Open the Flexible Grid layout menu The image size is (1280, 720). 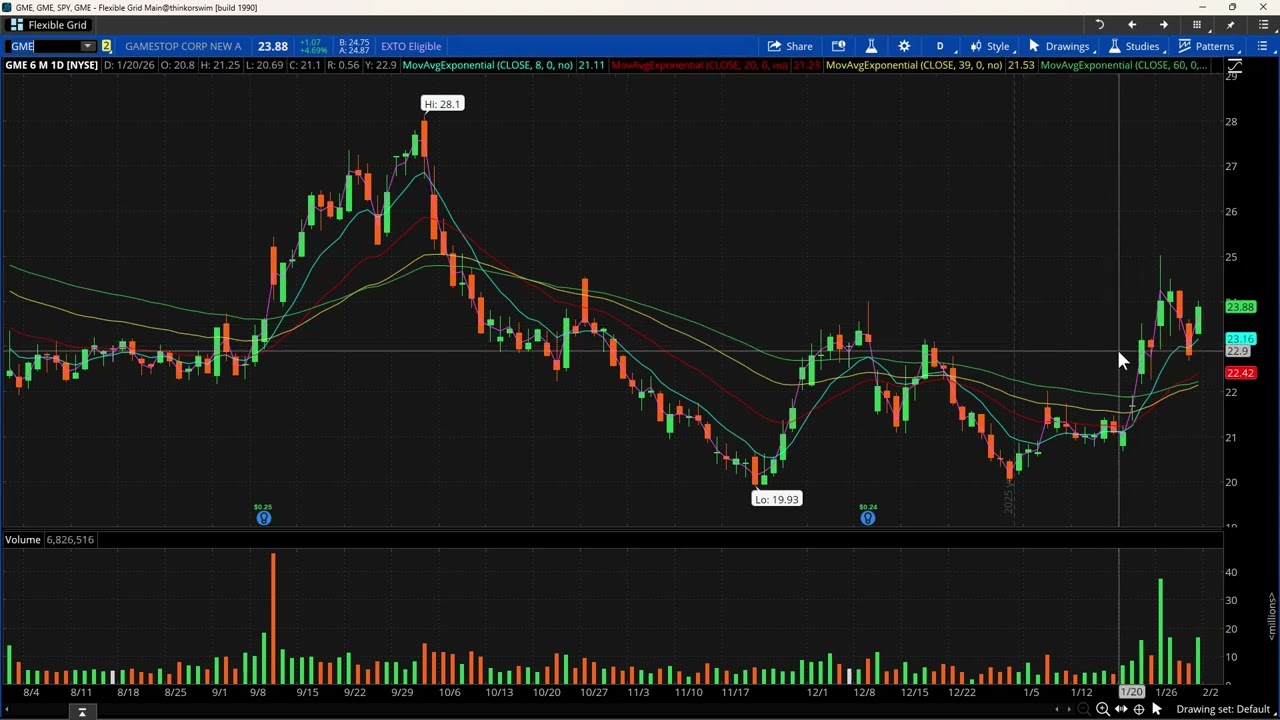[x=49, y=25]
